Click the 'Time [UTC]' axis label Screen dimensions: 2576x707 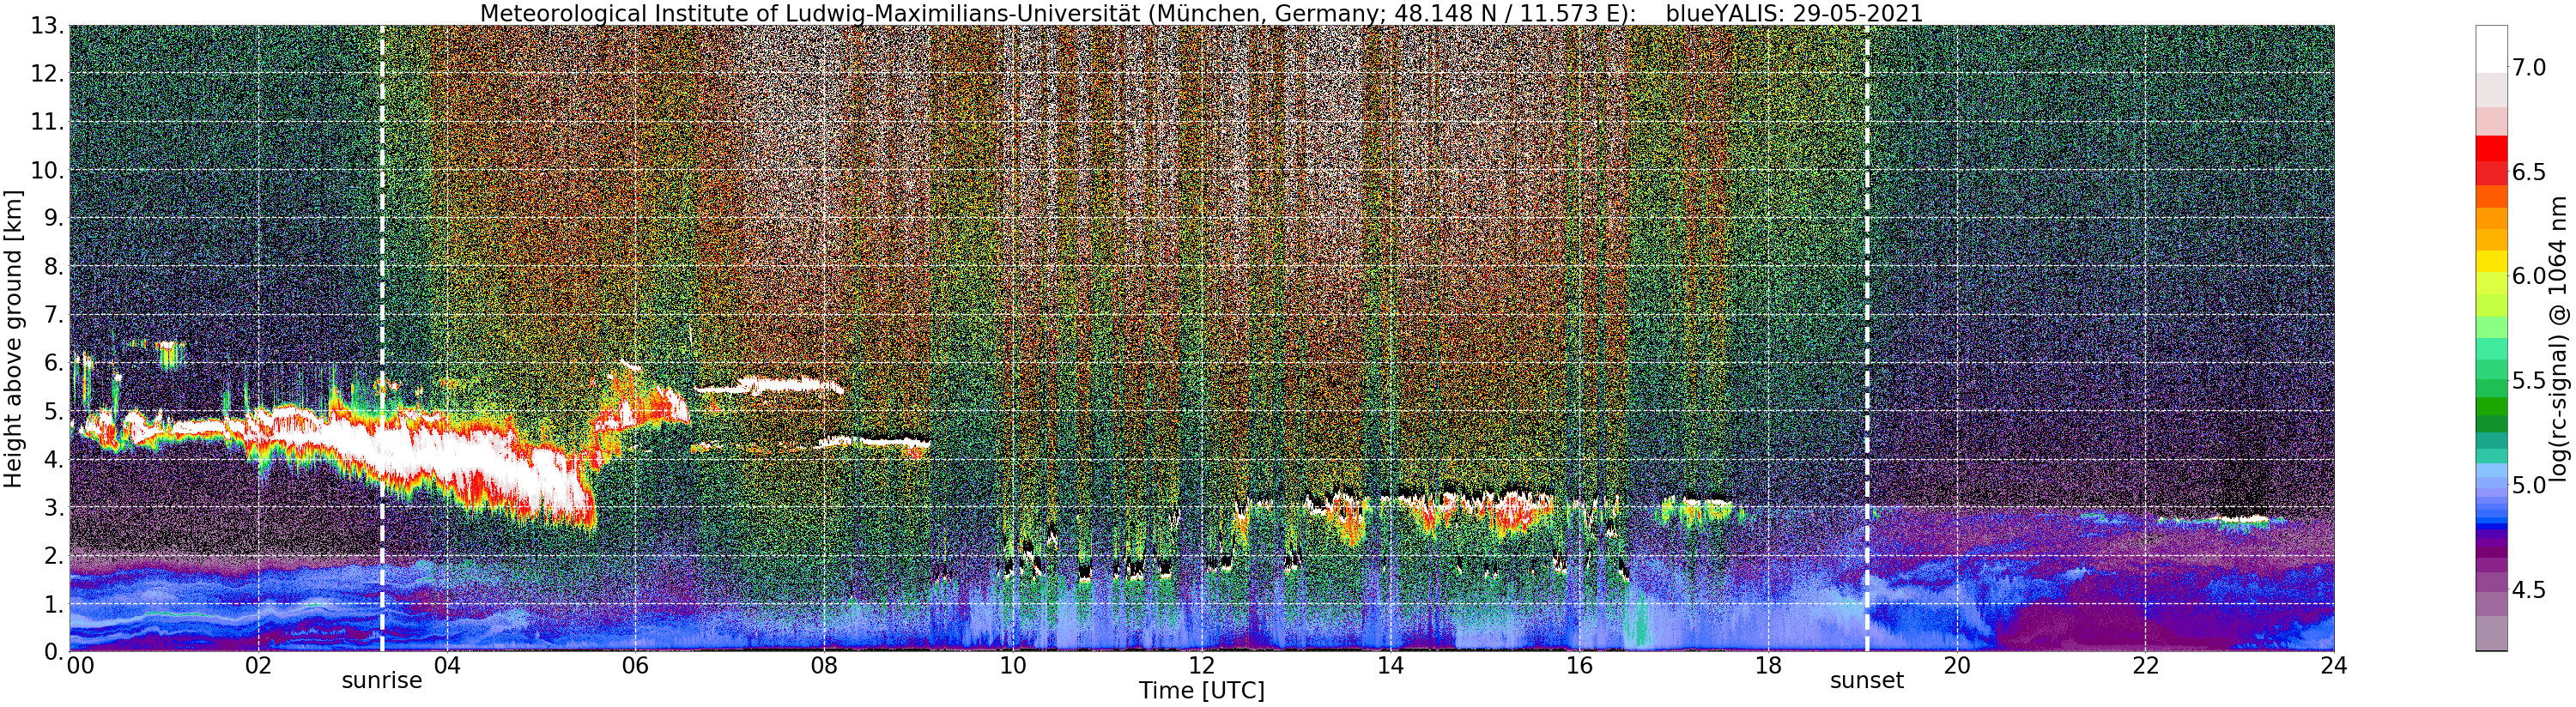[x=1201, y=691]
